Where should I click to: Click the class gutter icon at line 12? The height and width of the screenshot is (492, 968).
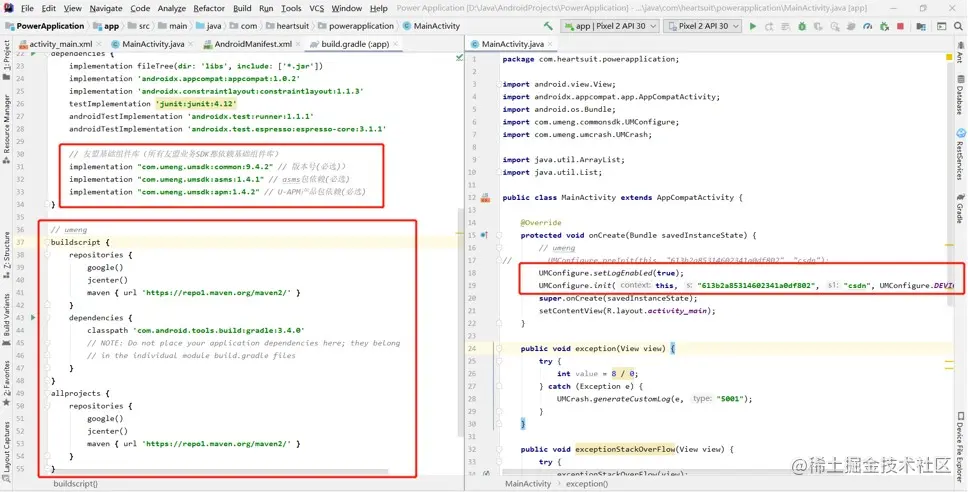[485, 198]
